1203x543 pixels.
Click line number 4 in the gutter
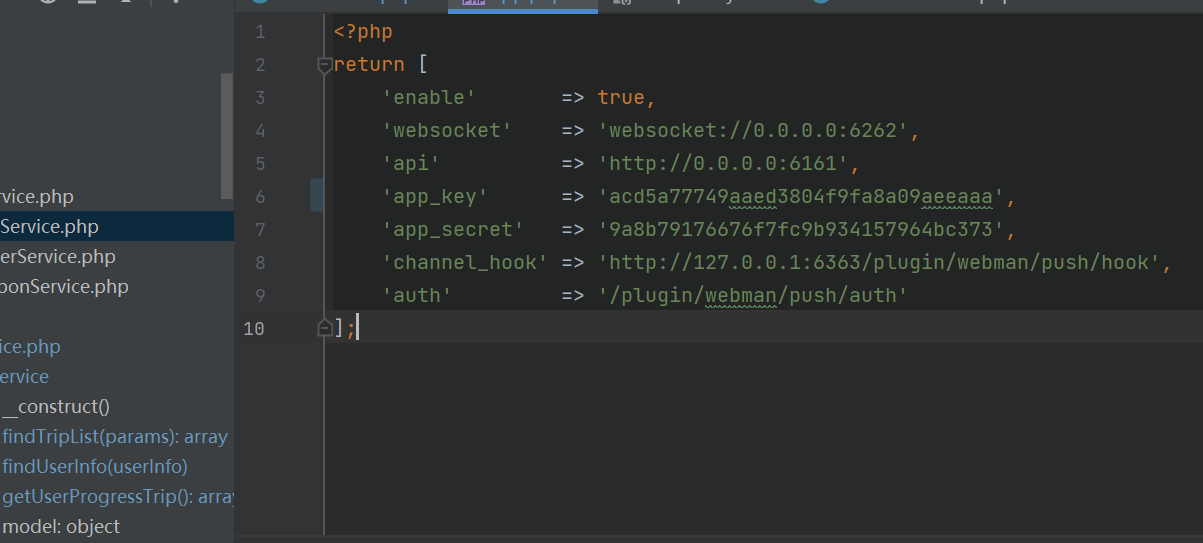point(260,131)
